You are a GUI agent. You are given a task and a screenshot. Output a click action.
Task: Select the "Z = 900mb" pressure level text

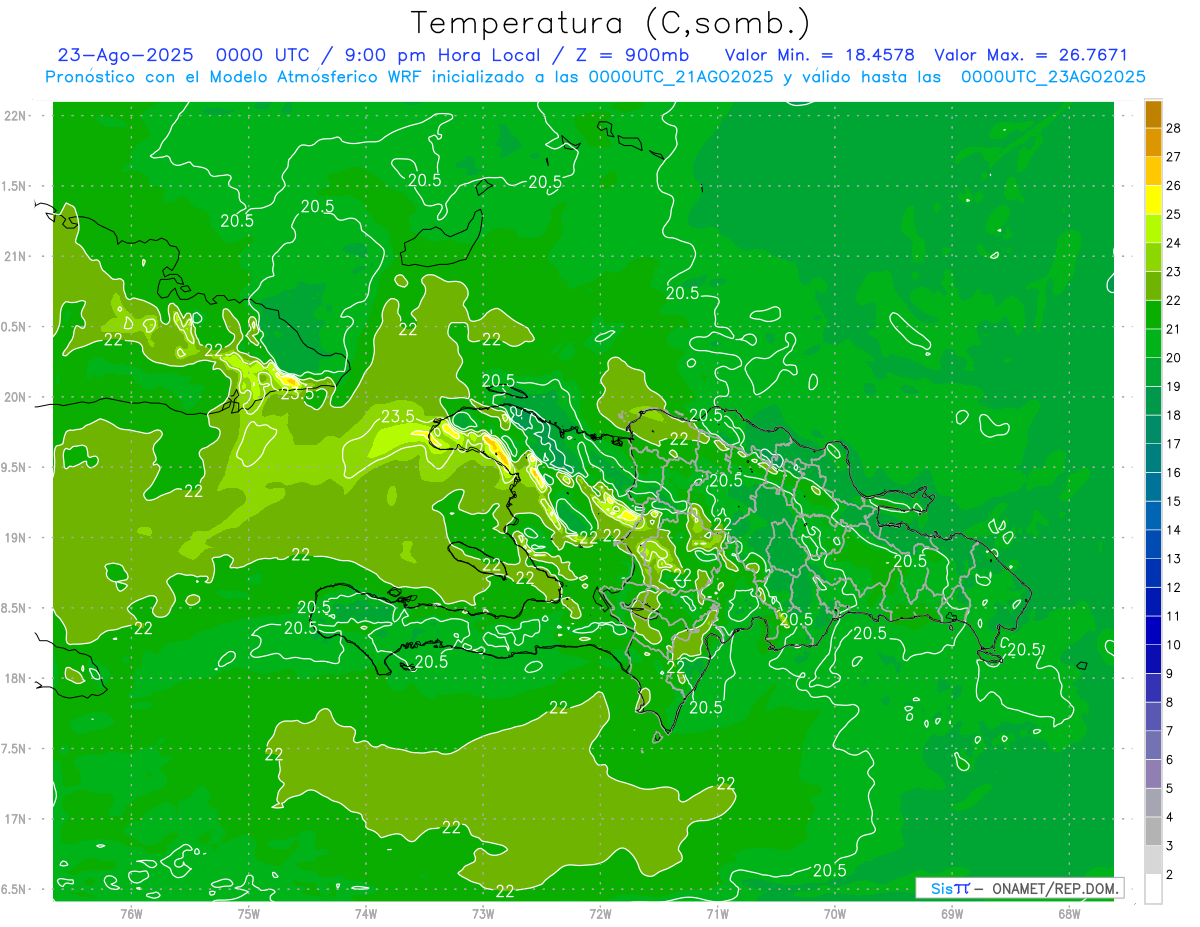pyautogui.click(x=631, y=55)
